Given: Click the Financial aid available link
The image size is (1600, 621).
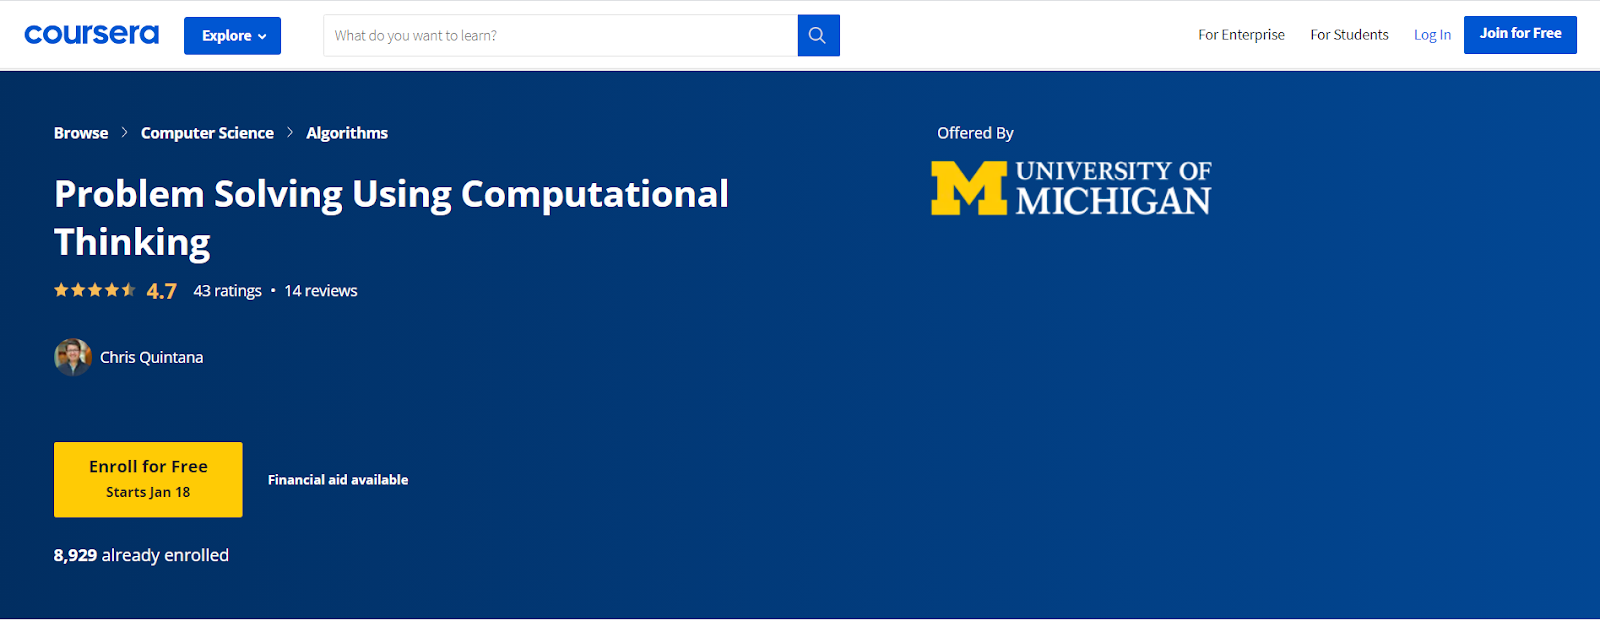Looking at the screenshot, I should 338,480.
